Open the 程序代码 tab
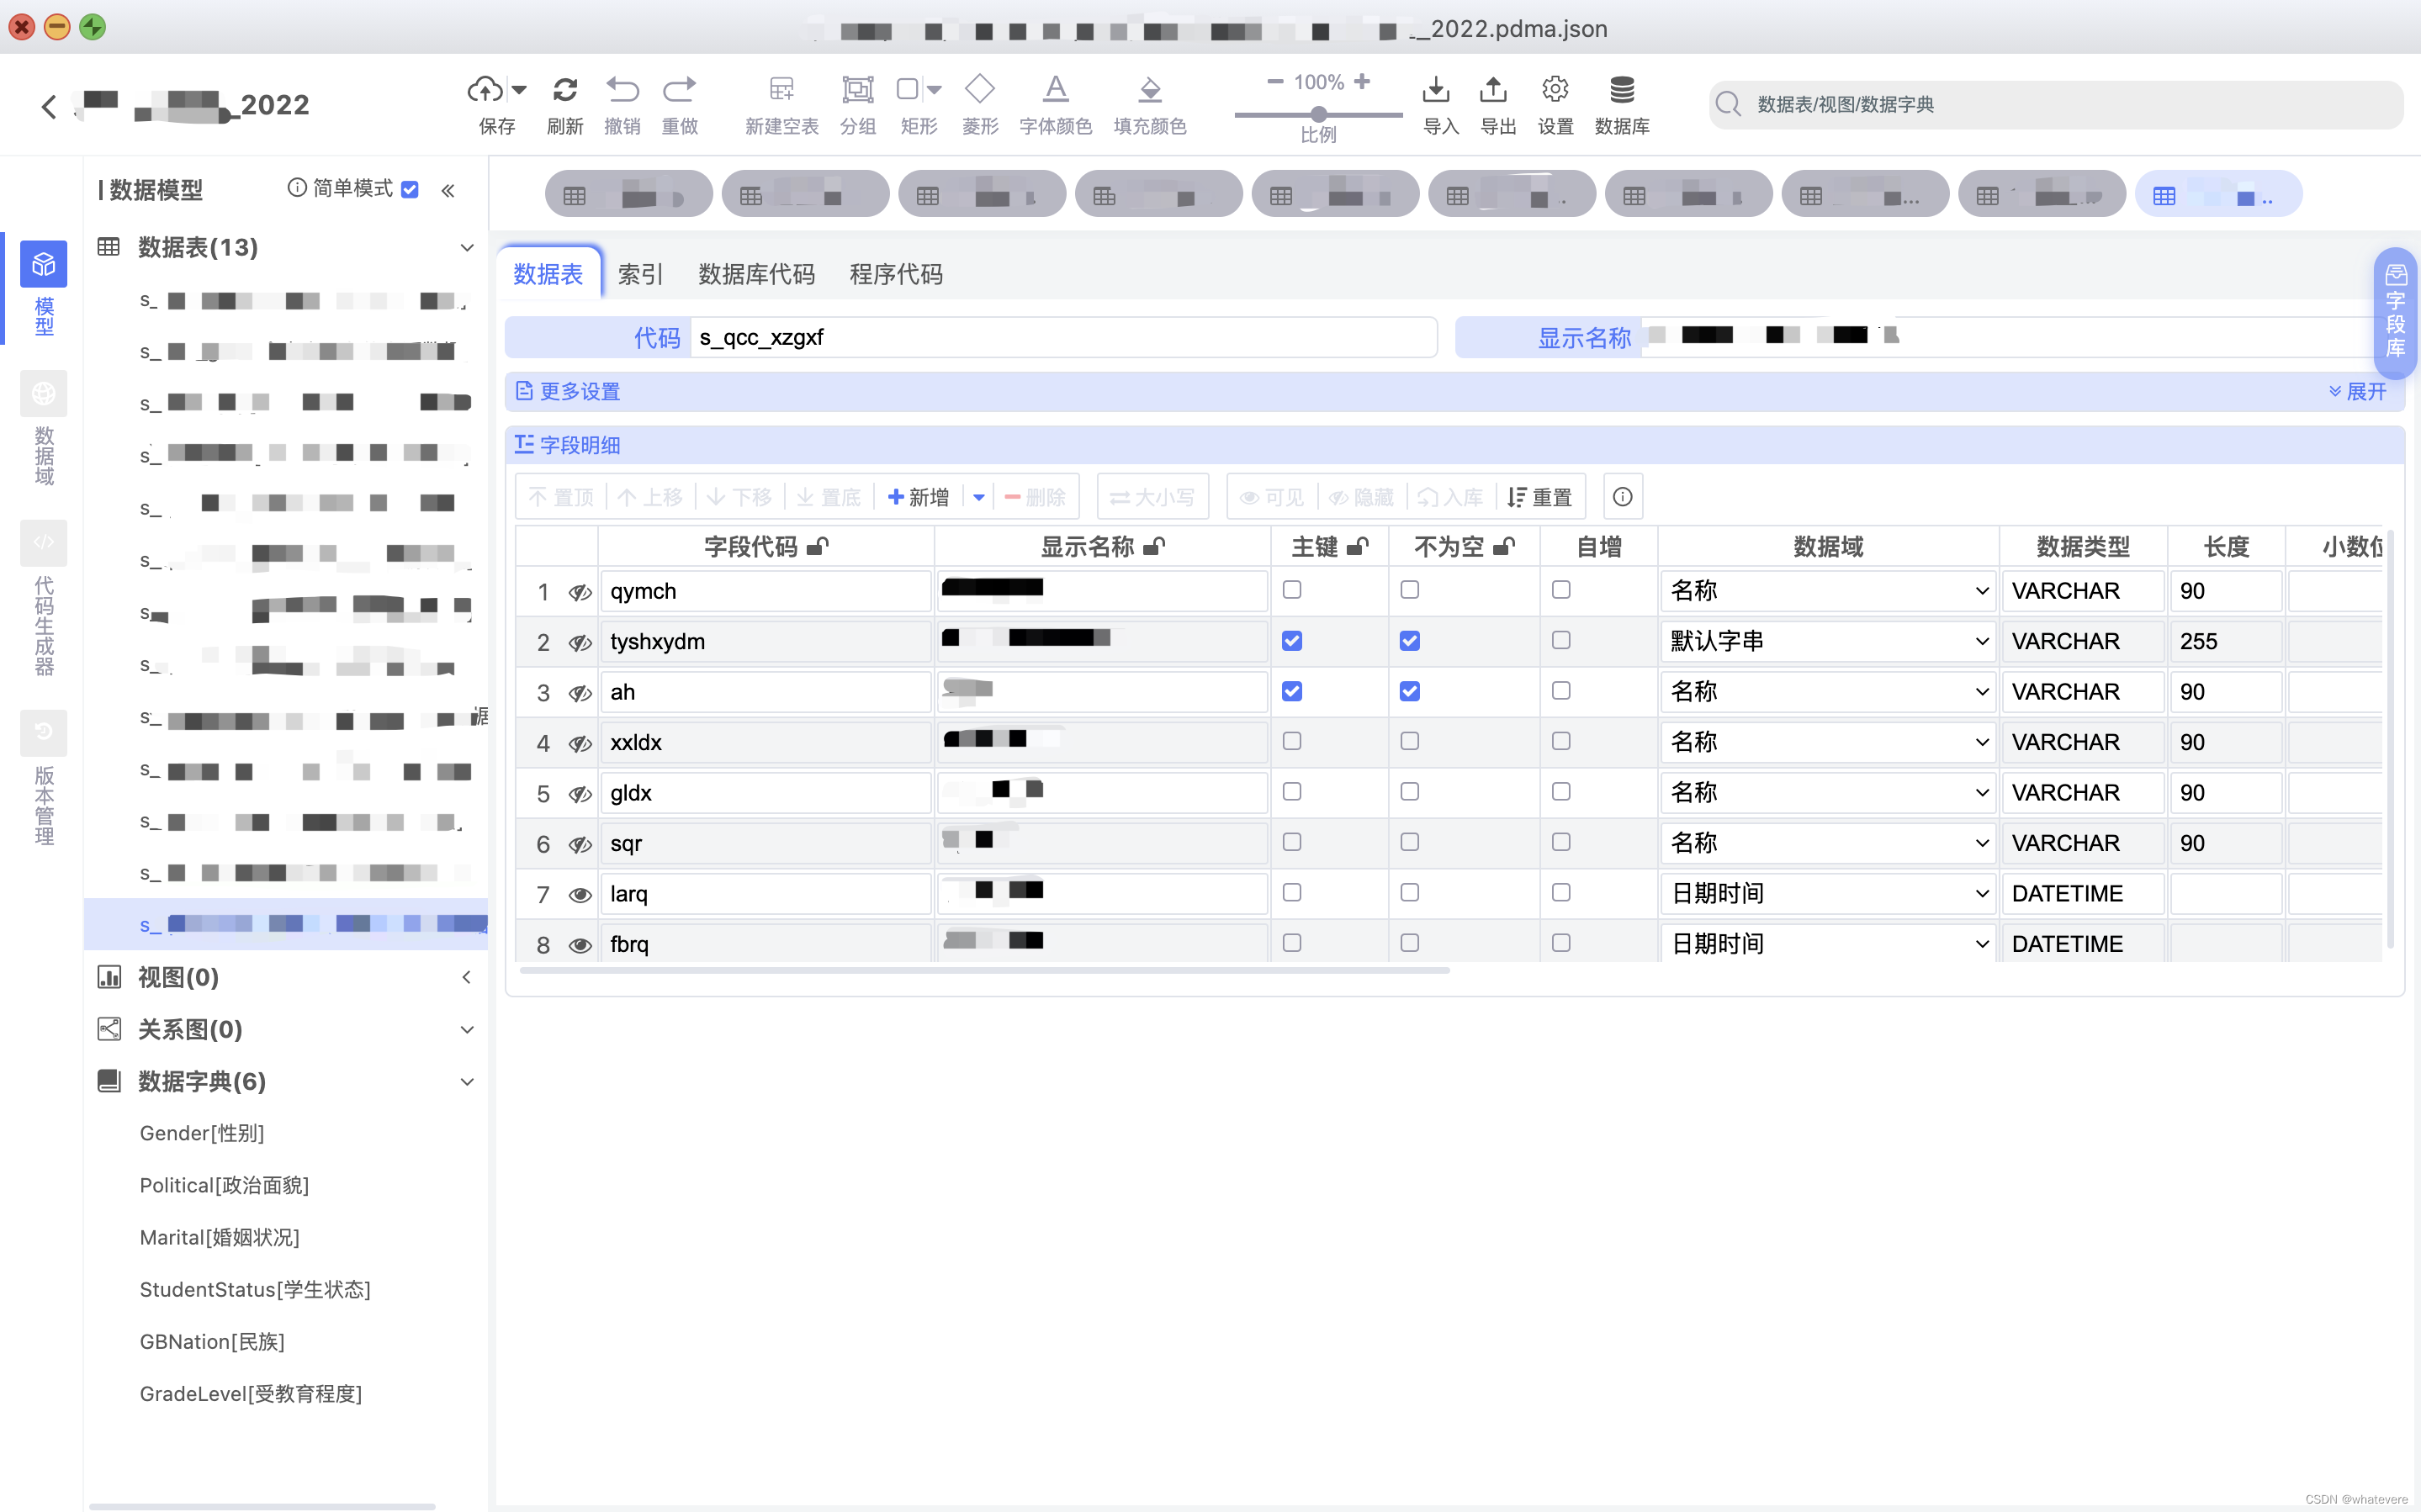Image resolution: width=2421 pixels, height=1512 pixels. coord(894,274)
